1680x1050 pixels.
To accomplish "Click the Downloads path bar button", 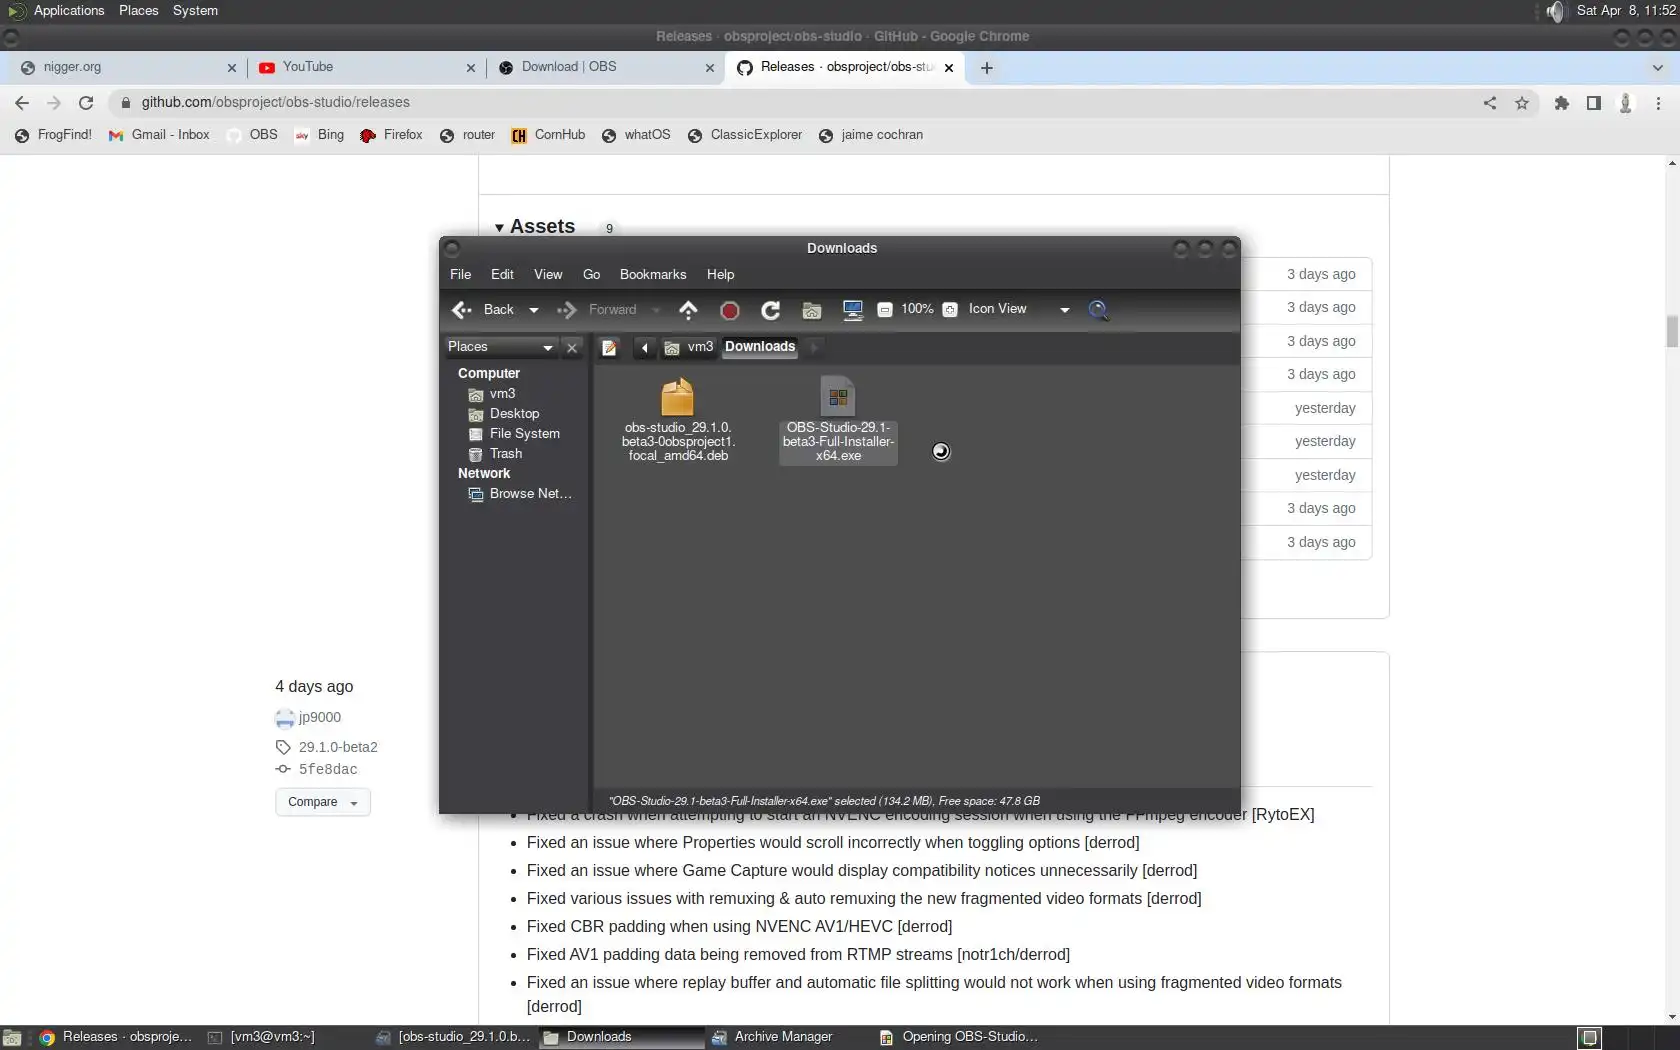I will pyautogui.click(x=760, y=347).
